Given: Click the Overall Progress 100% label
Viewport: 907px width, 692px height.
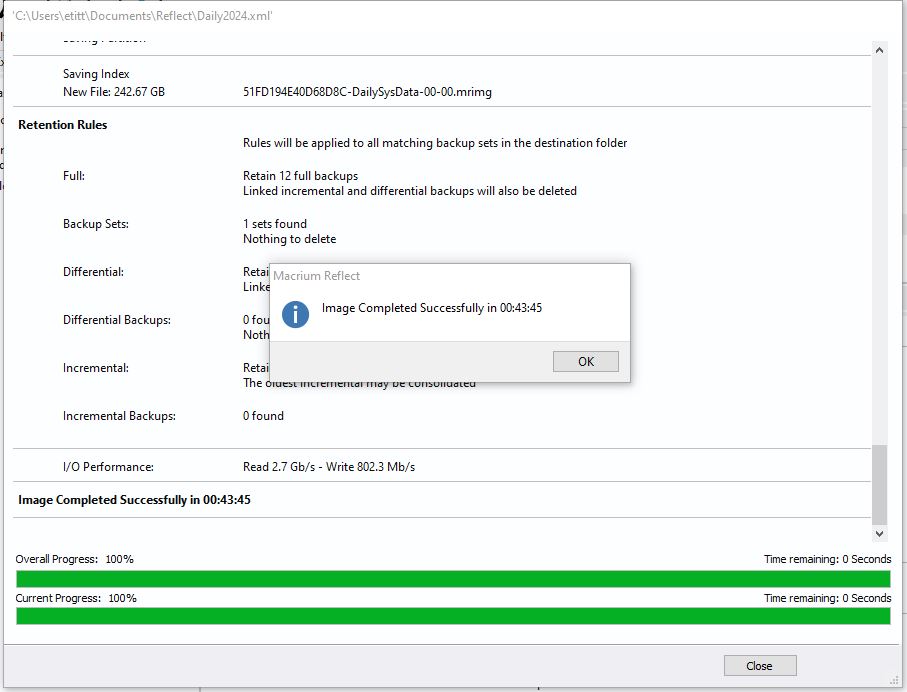Looking at the screenshot, I should click(74, 559).
